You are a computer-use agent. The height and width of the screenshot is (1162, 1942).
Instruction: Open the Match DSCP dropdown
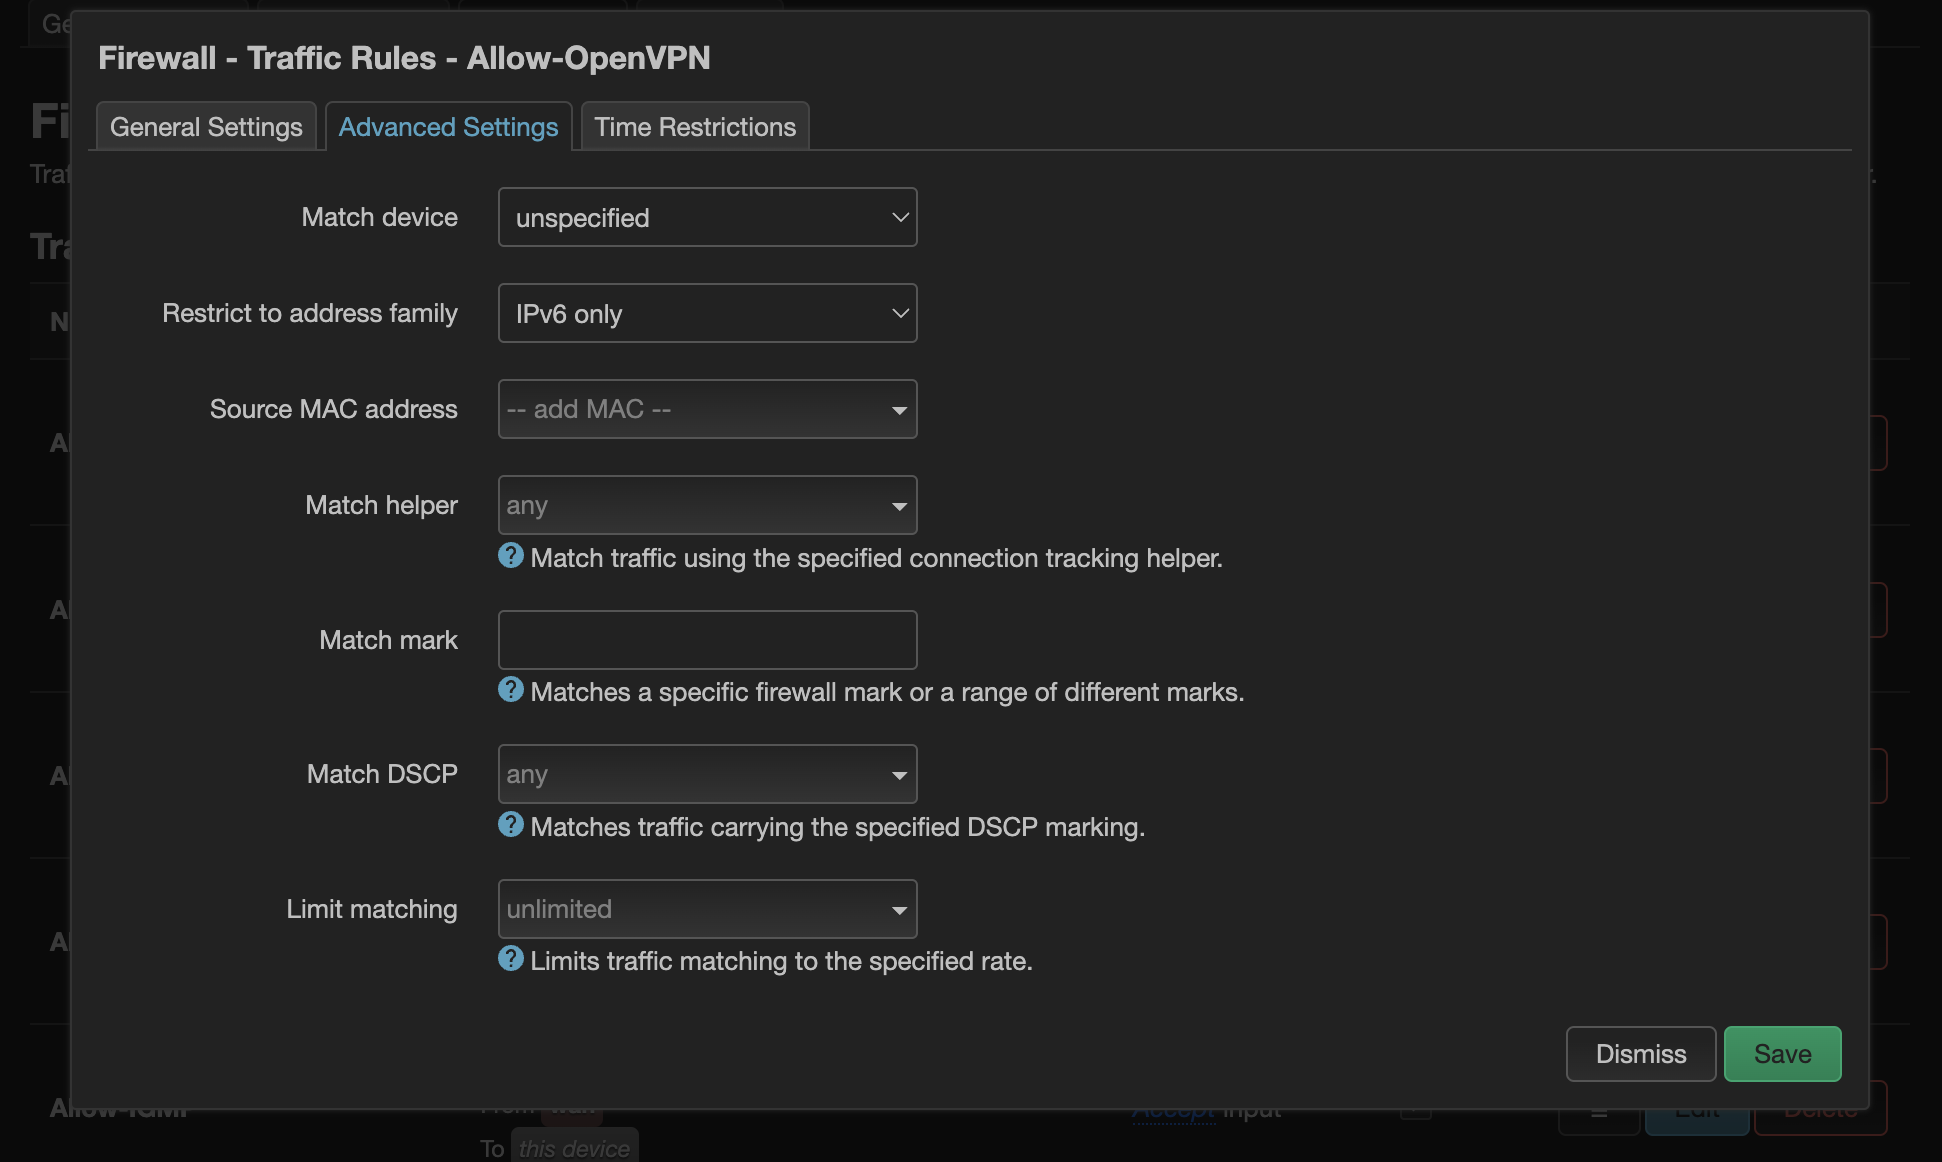[707, 774]
